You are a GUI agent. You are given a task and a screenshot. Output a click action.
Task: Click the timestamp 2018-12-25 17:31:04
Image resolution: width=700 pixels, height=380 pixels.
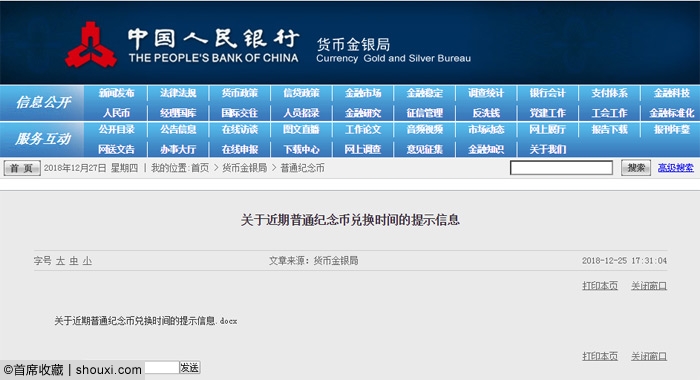point(624,261)
